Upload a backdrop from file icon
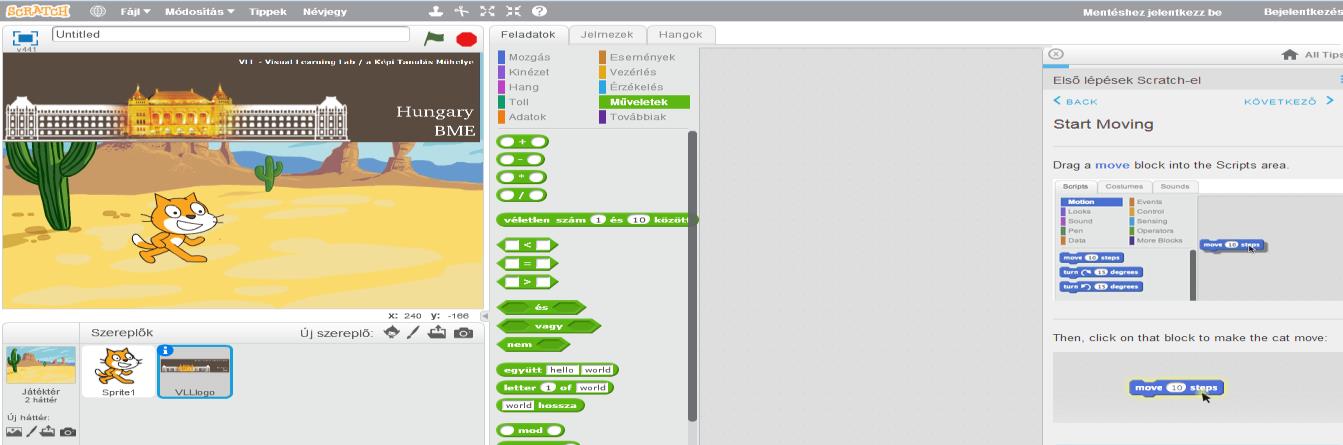Image resolution: width=1343 pixels, height=445 pixels. 48,432
